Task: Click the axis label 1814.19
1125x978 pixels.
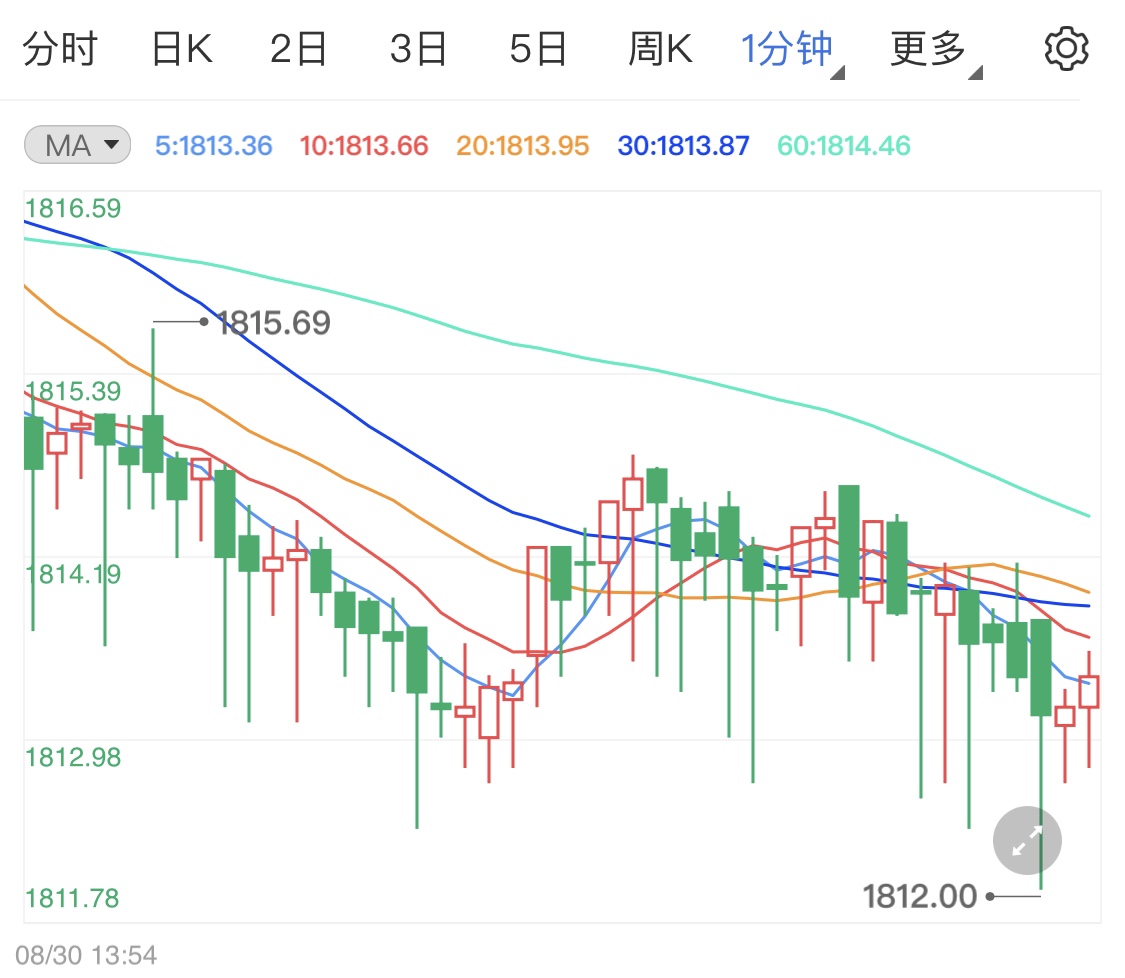Action: tap(73, 574)
